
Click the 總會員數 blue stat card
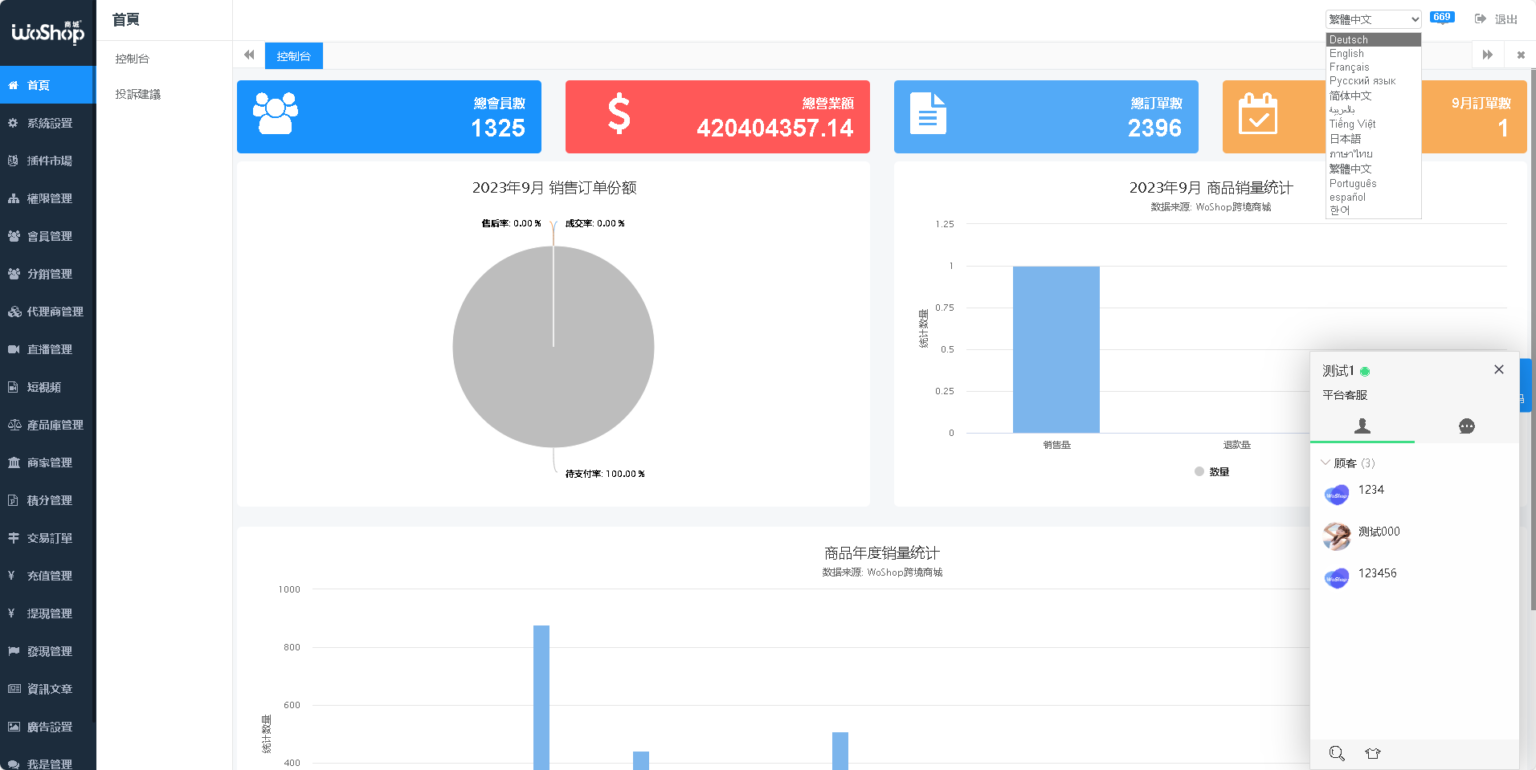click(389, 116)
